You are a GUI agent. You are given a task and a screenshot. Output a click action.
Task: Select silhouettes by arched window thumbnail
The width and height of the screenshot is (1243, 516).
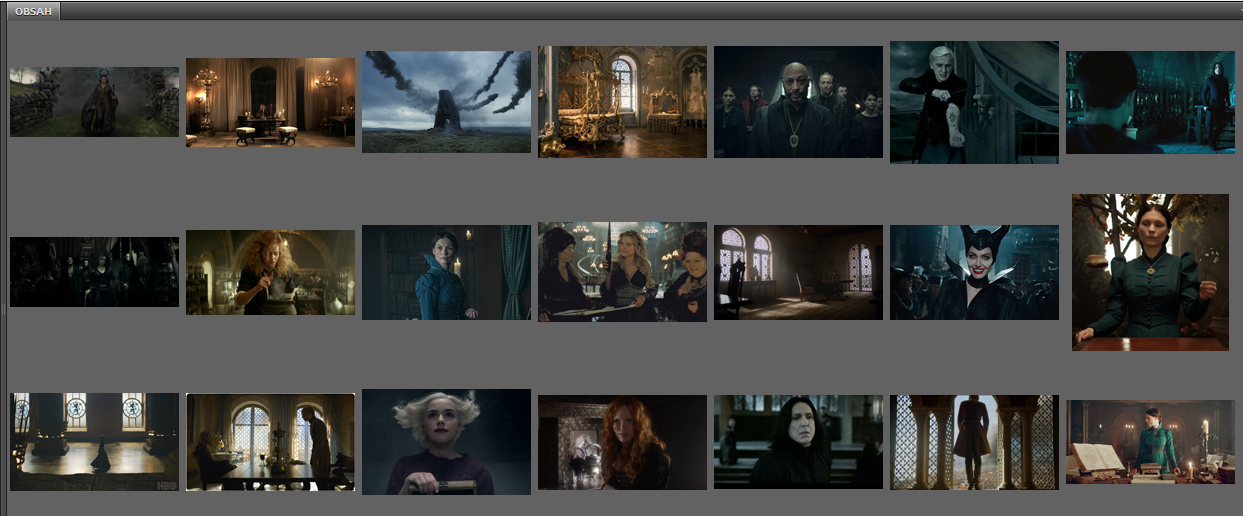[270, 442]
